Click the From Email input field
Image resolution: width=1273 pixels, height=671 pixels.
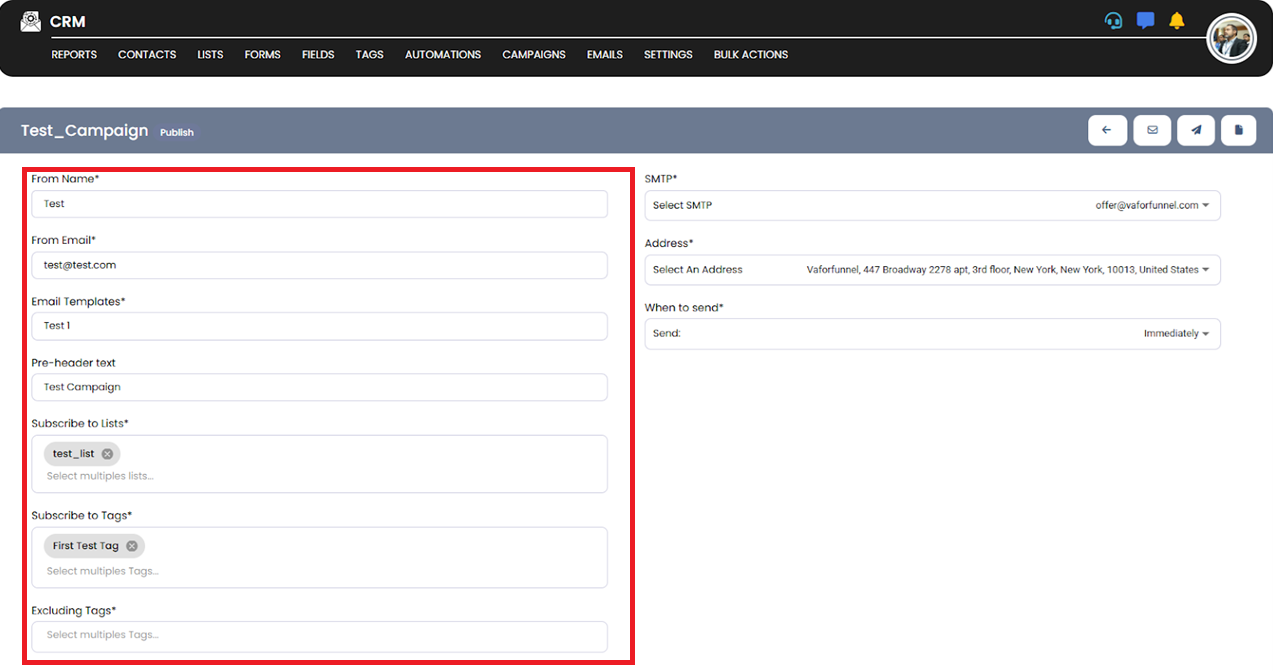point(319,265)
